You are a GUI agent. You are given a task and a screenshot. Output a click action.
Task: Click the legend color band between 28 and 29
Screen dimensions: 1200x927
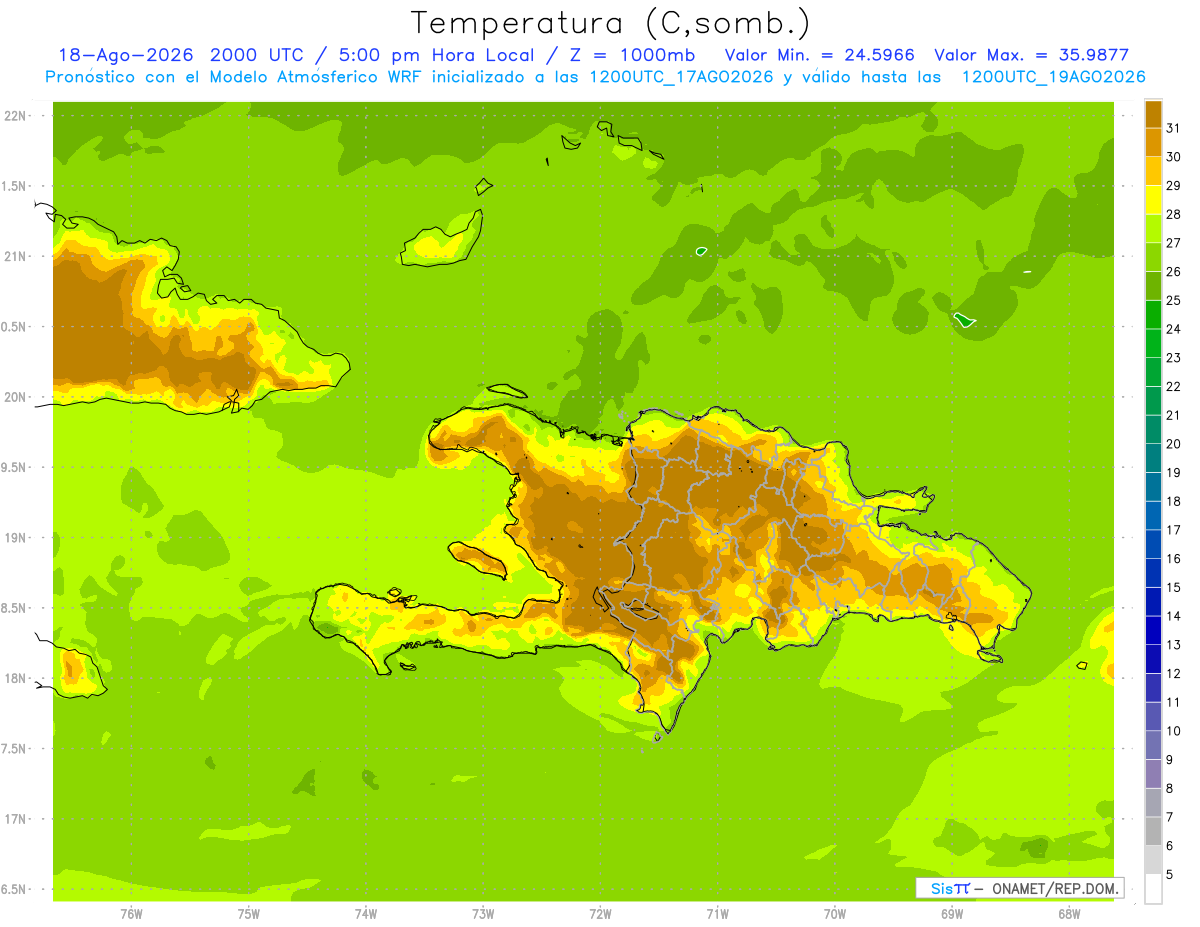[x=1153, y=200]
